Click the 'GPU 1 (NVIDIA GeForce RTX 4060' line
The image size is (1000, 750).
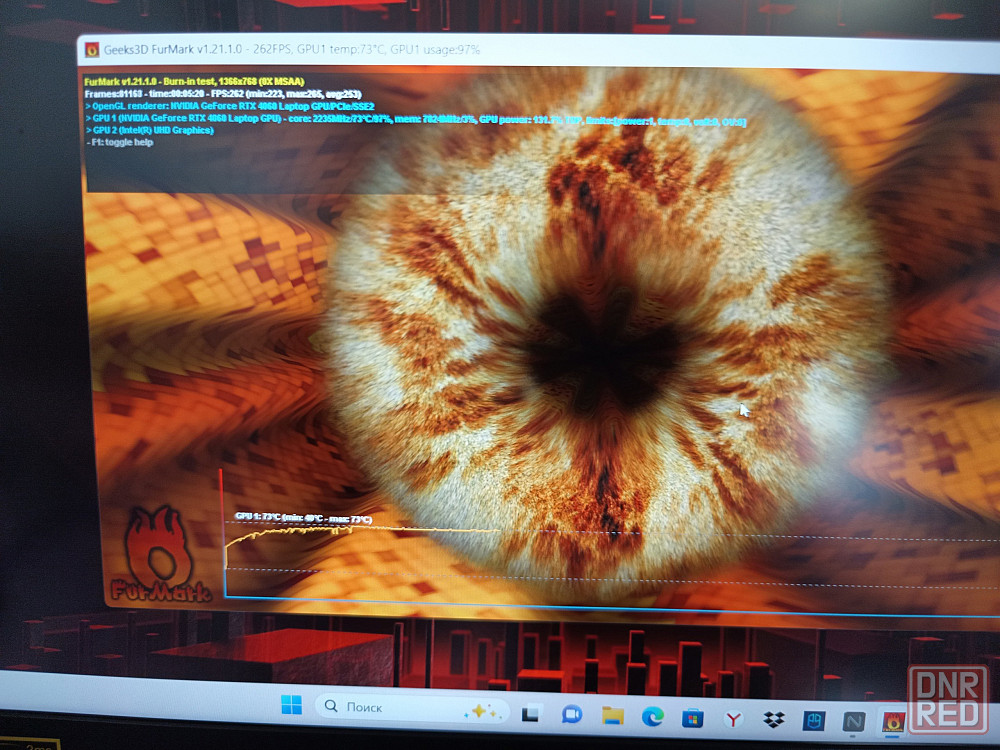tap(416, 119)
